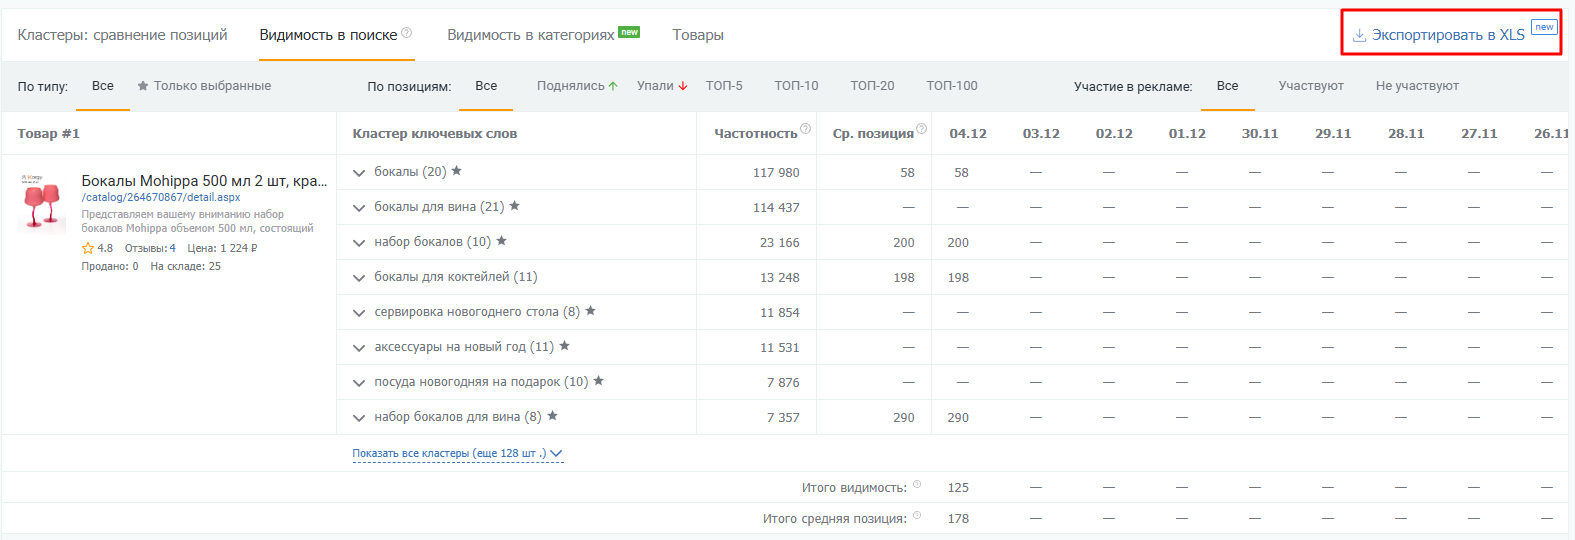
Task: Click help icon beside Итого средняя позиция
Action: point(917,515)
